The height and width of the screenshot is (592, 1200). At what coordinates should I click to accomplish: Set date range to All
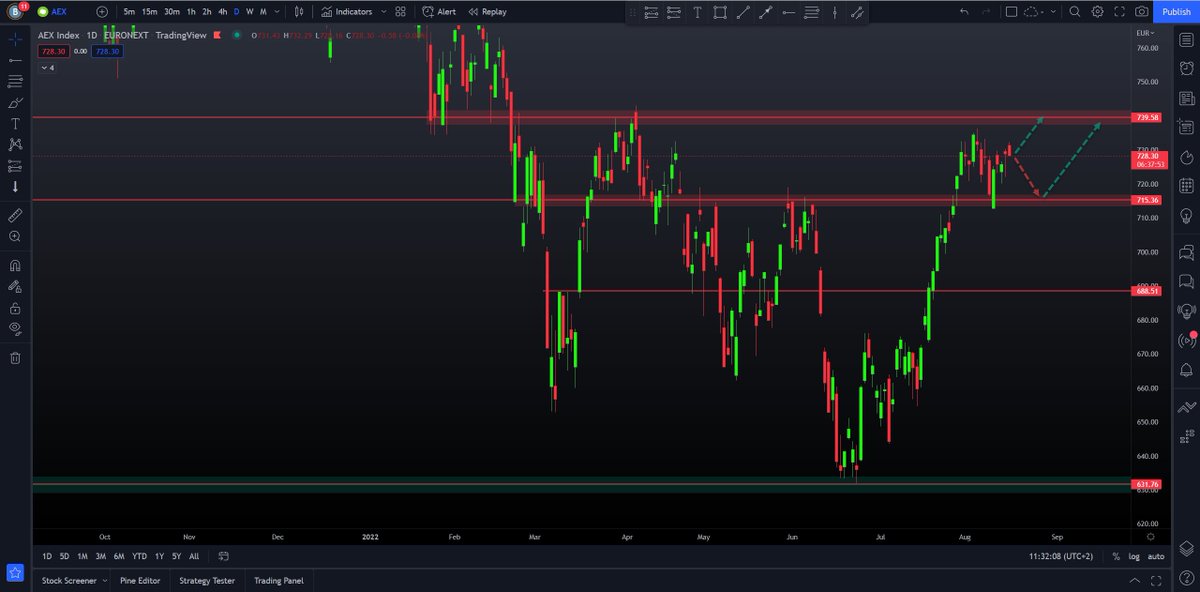pyautogui.click(x=194, y=556)
